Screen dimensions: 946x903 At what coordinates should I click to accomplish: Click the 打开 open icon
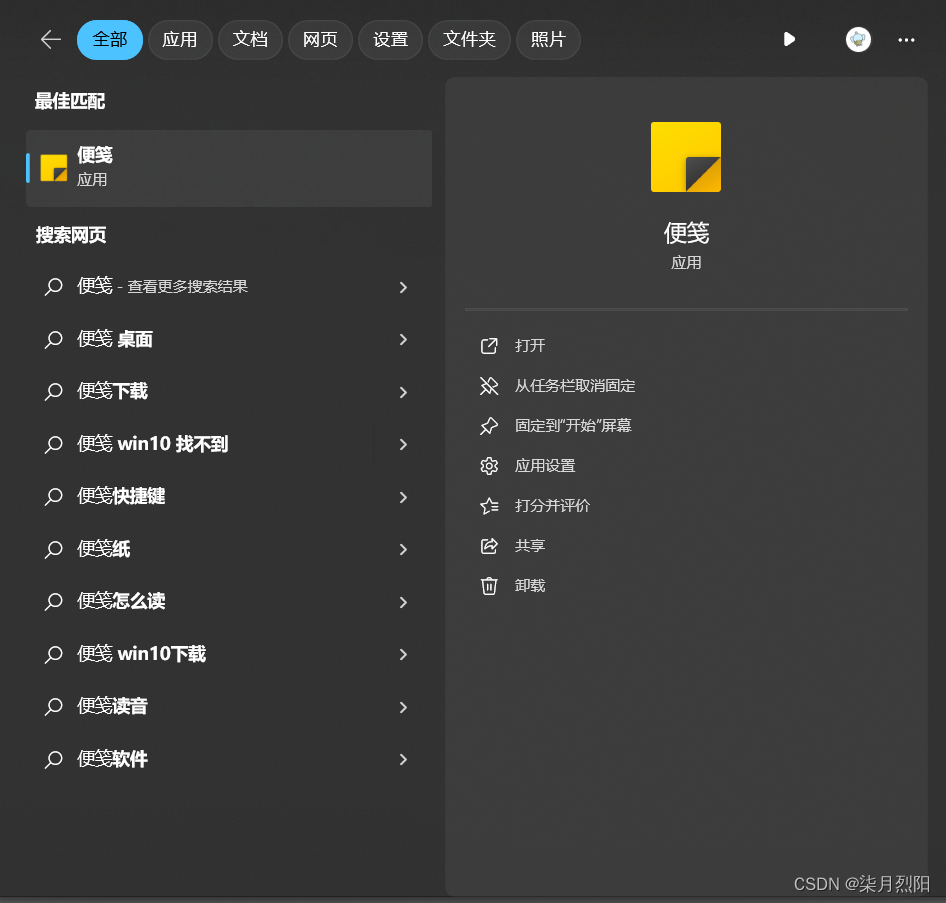489,346
